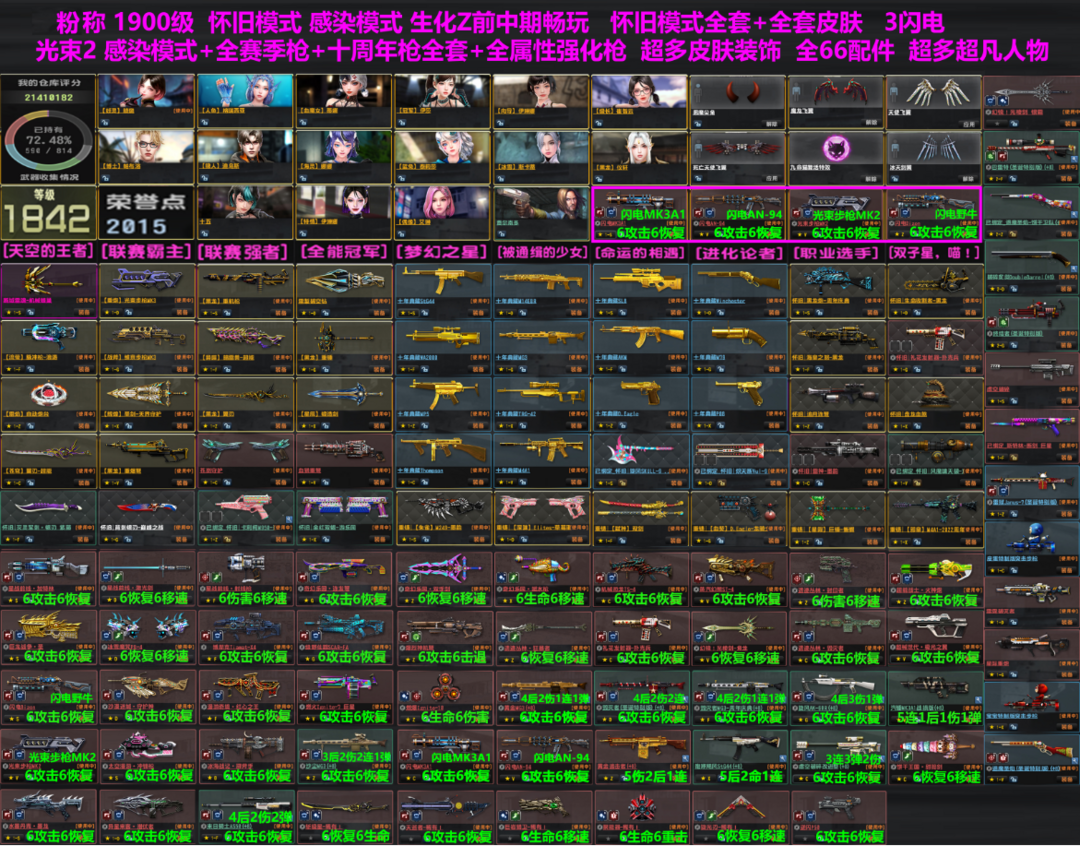This screenshot has height=846, width=1080.
Task: Click the twin blue skull gloves icon
Action: 146,626
